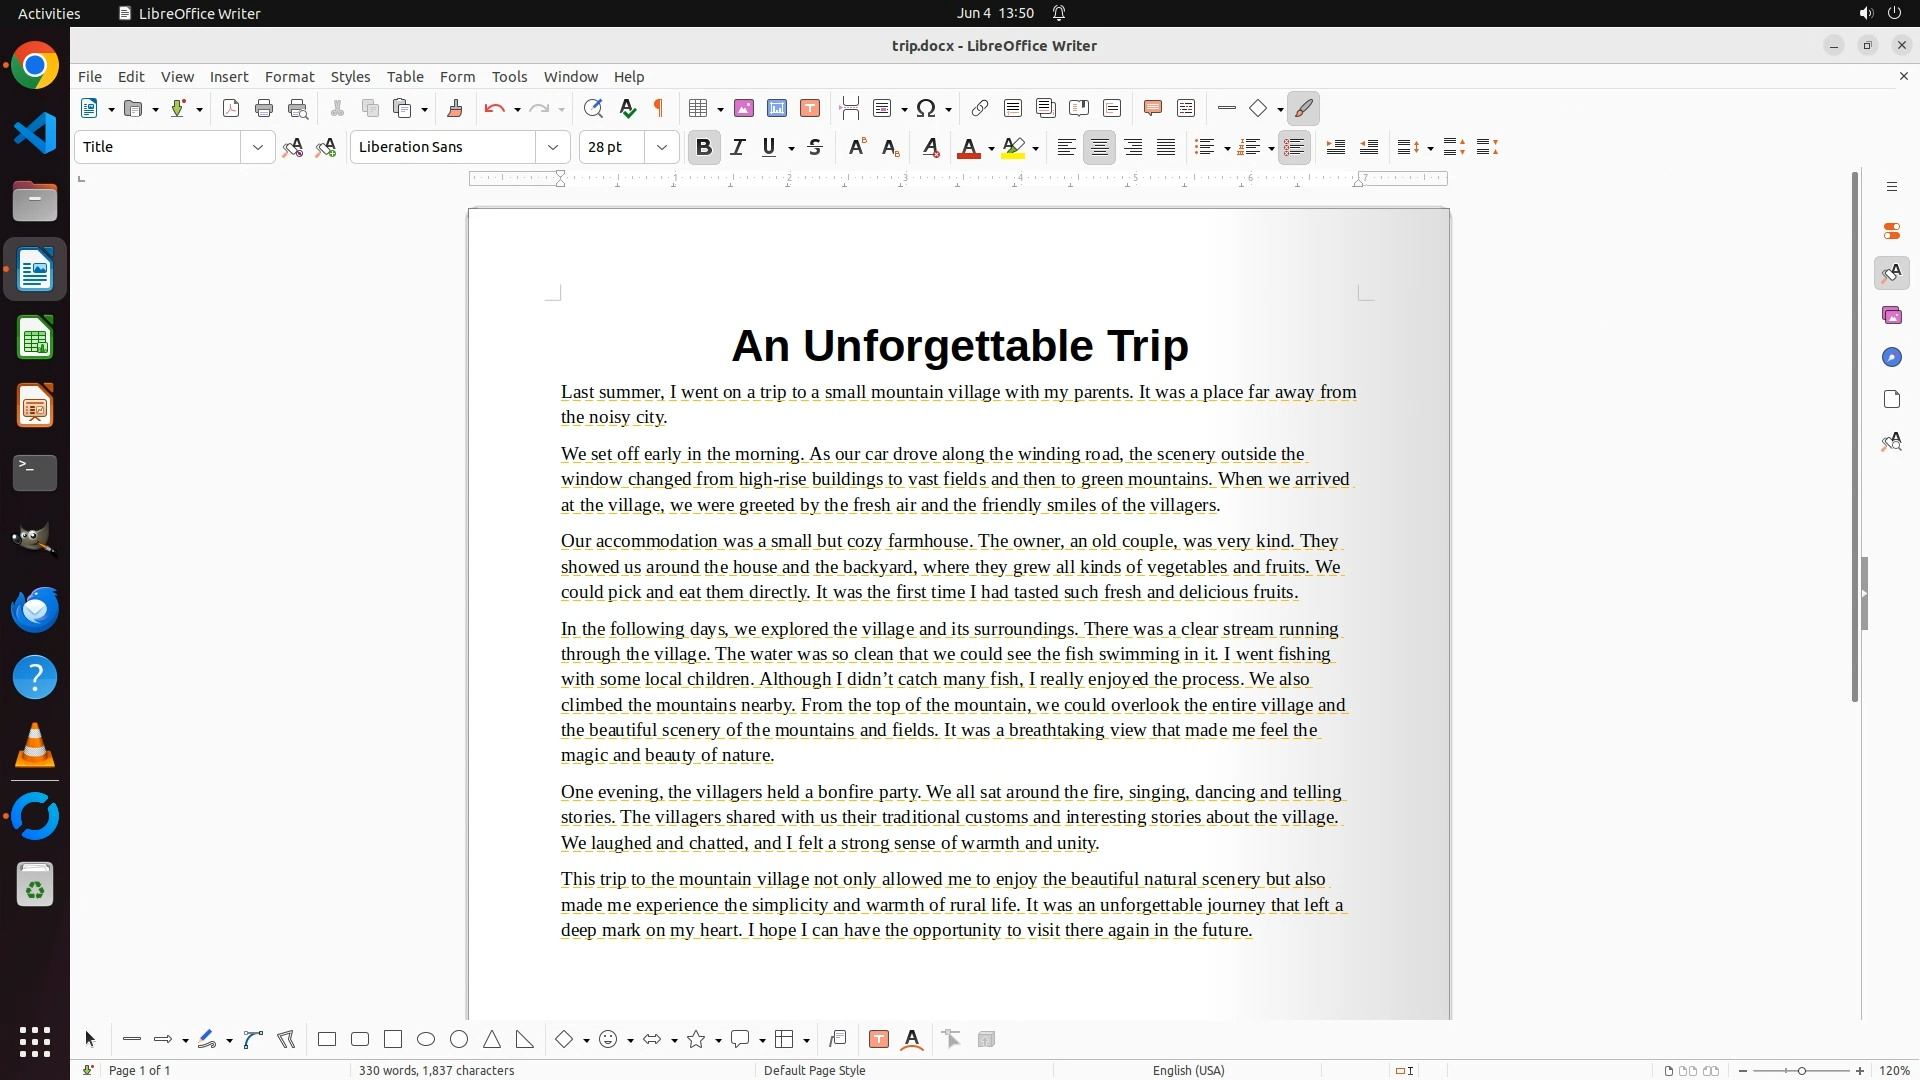Image resolution: width=1920 pixels, height=1080 pixels.
Task: Click English (USA) language in status bar
Action: 1188,1070
